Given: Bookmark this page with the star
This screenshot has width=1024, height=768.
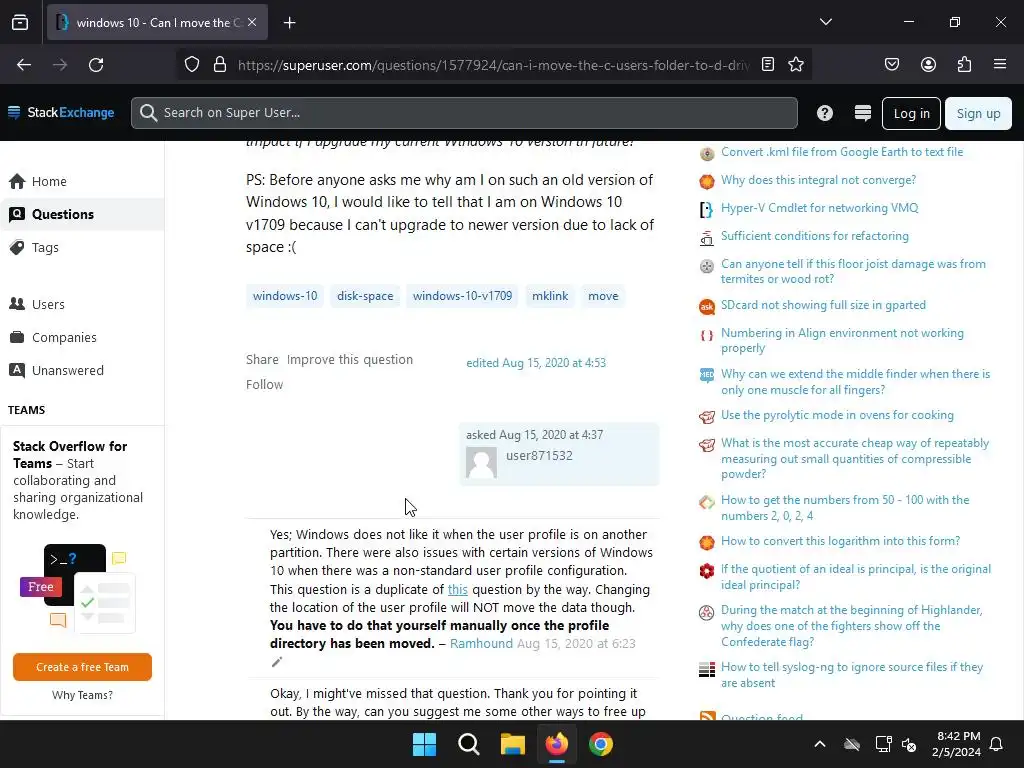Looking at the screenshot, I should [x=795, y=65].
